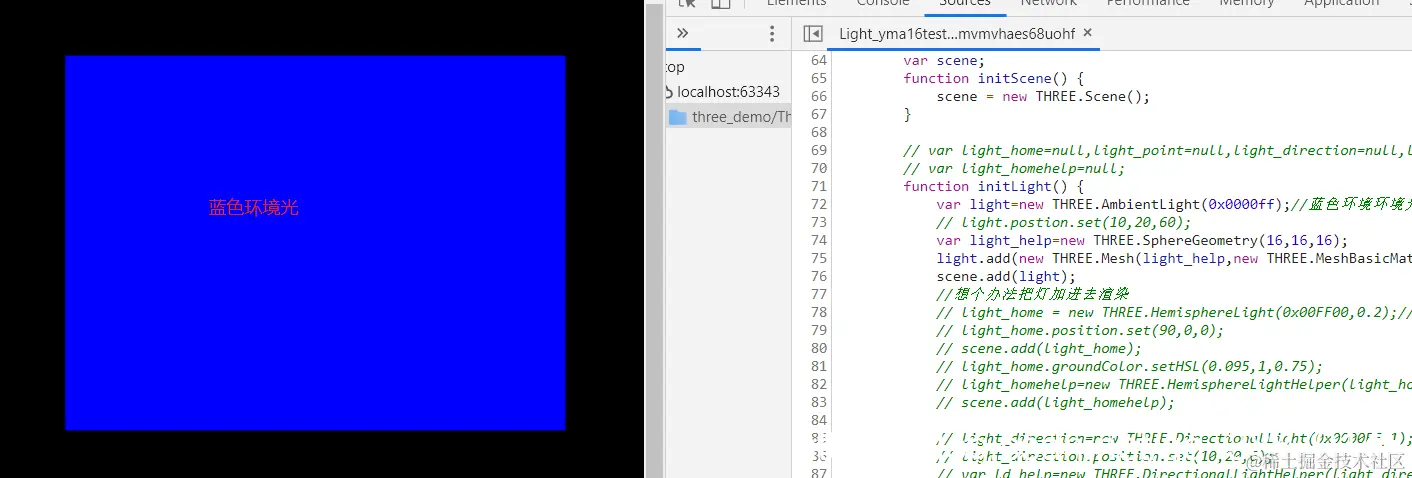1412x478 pixels.
Task: Click the '// scene.add(light_homehelp);' comment
Action: tap(1055, 402)
